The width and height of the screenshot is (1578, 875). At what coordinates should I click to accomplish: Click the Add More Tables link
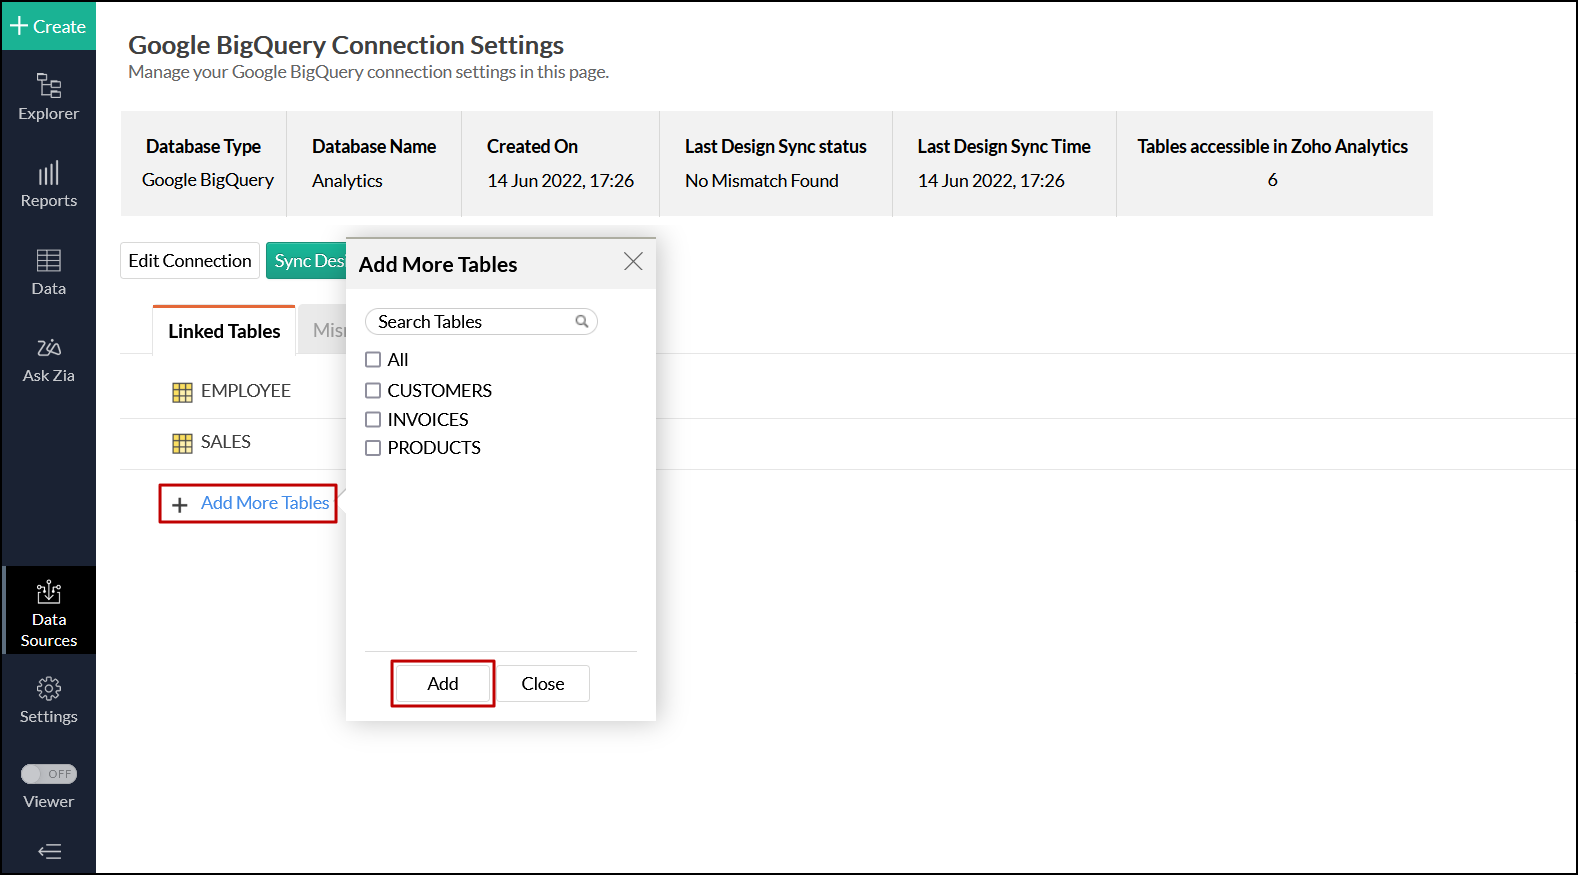pos(264,503)
